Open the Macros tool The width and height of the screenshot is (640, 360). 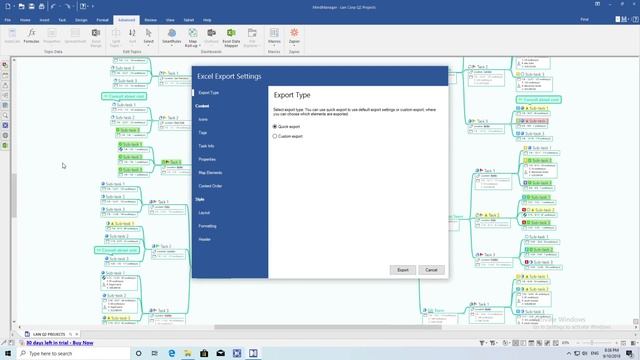coord(274,36)
